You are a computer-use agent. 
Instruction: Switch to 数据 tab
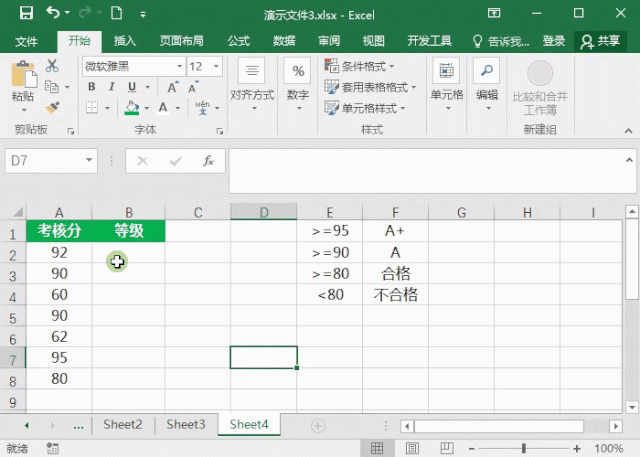[284, 41]
